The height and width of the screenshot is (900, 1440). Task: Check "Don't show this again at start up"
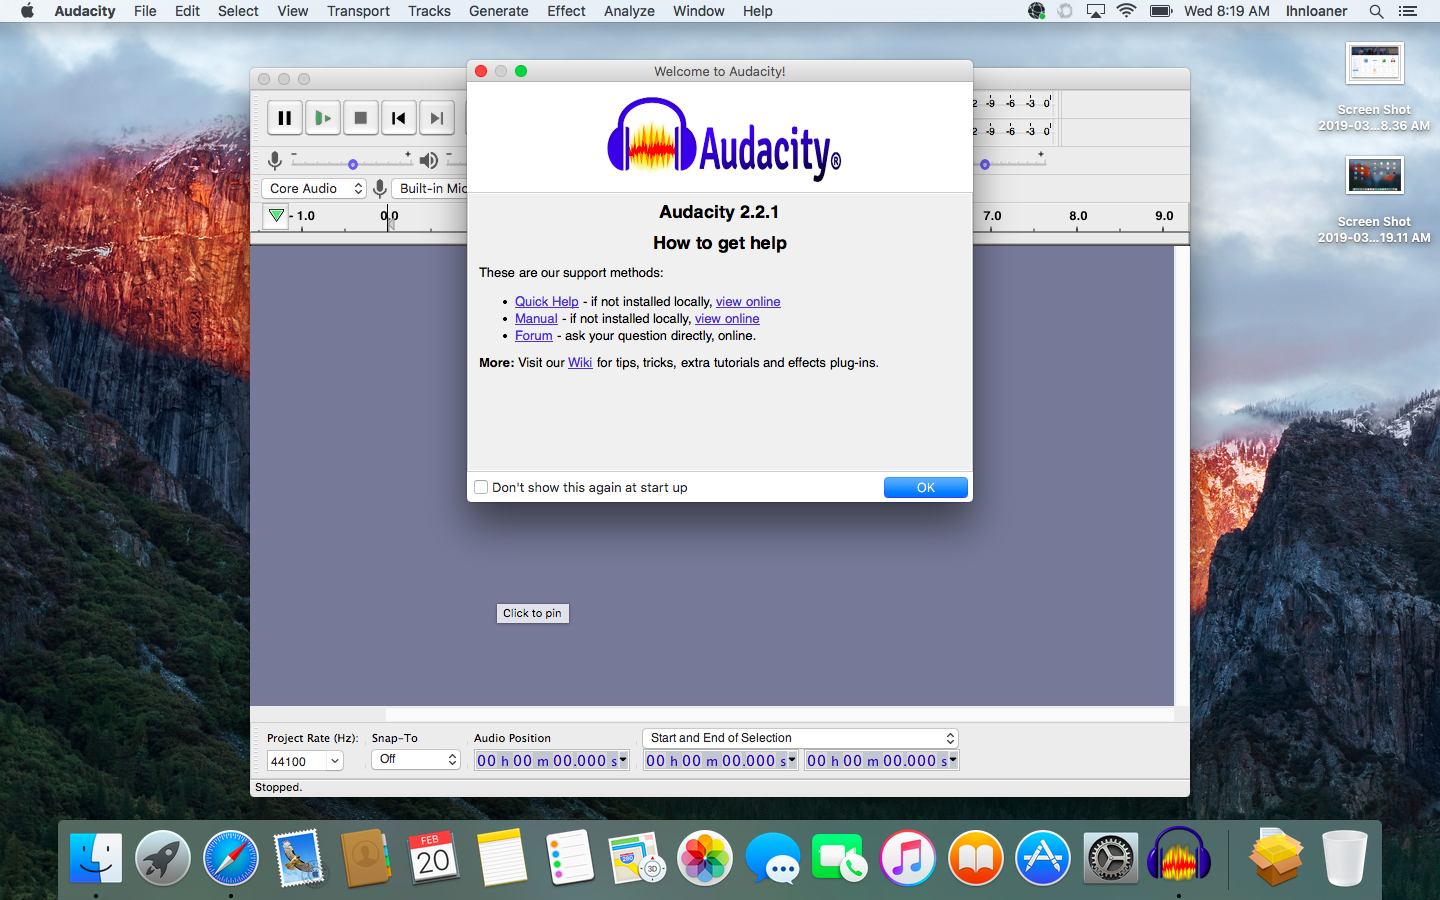tap(481, 488)
